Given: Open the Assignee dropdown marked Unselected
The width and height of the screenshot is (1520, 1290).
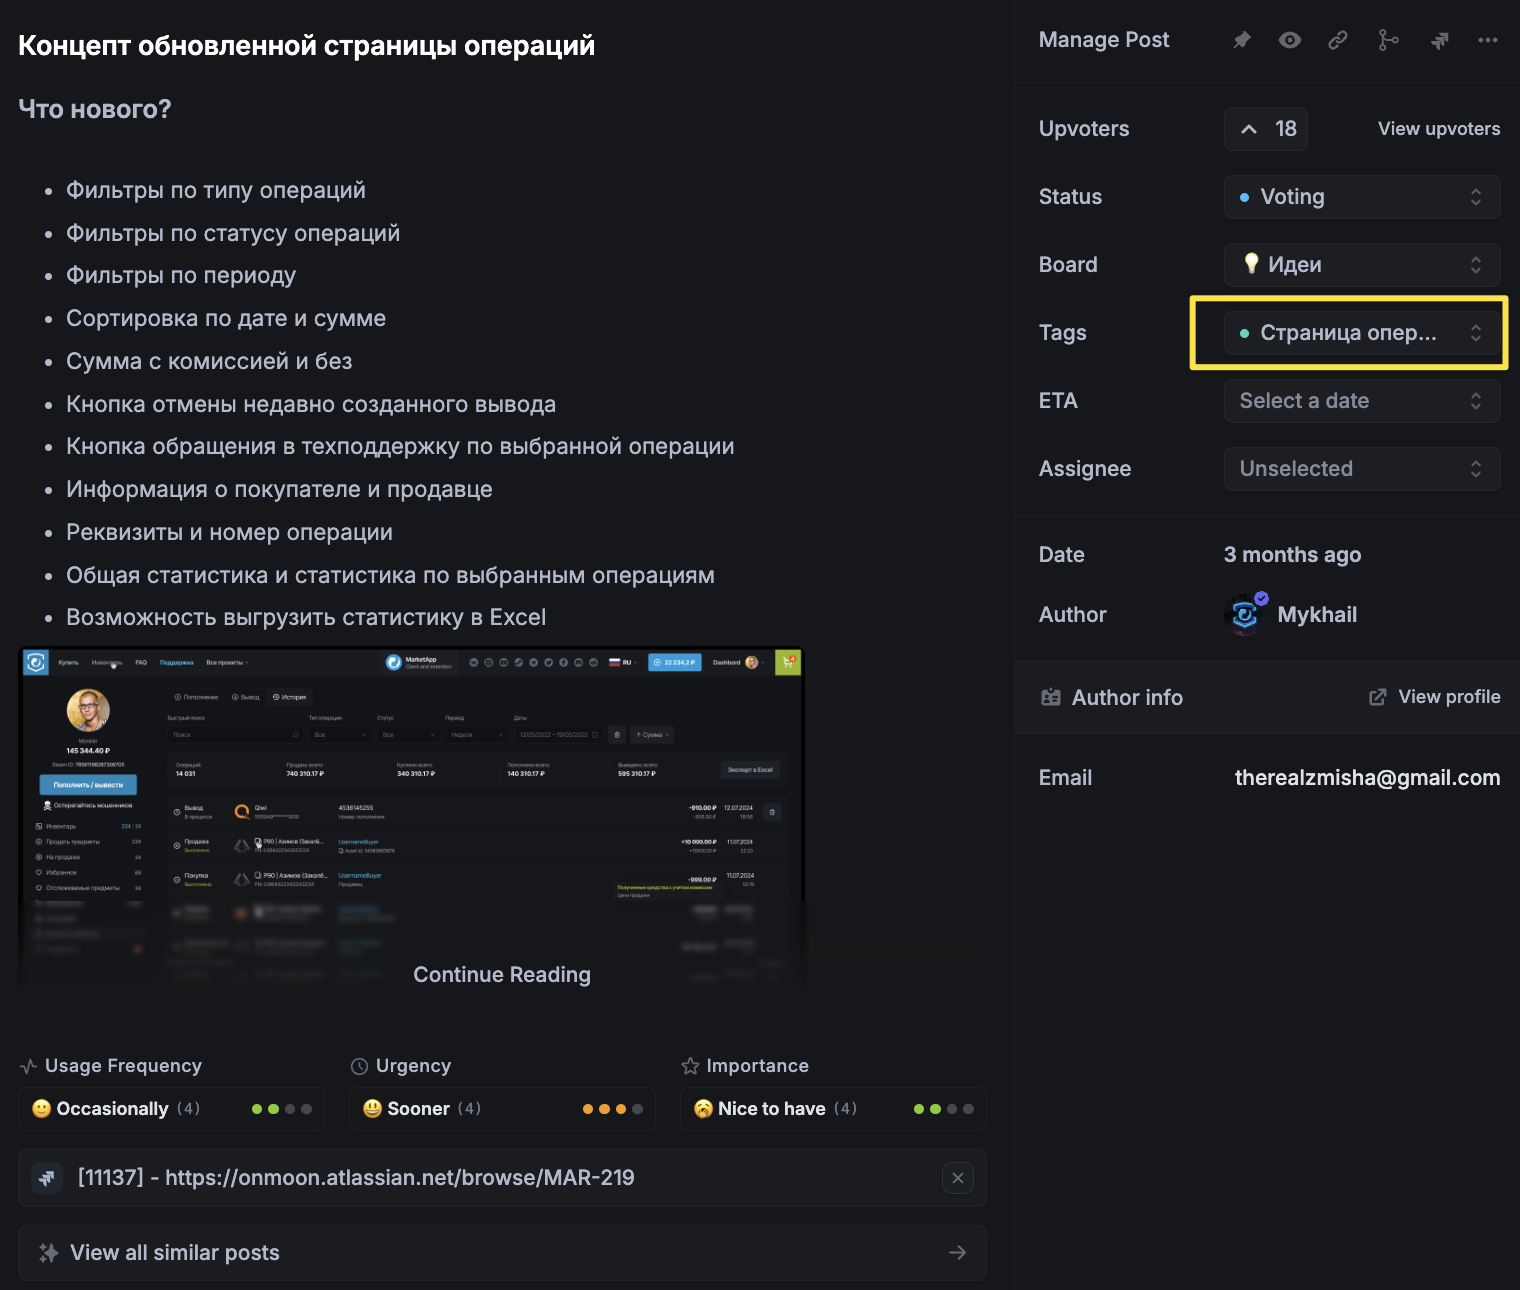Looking at the screenshot, I should [x=1361, y=469].
